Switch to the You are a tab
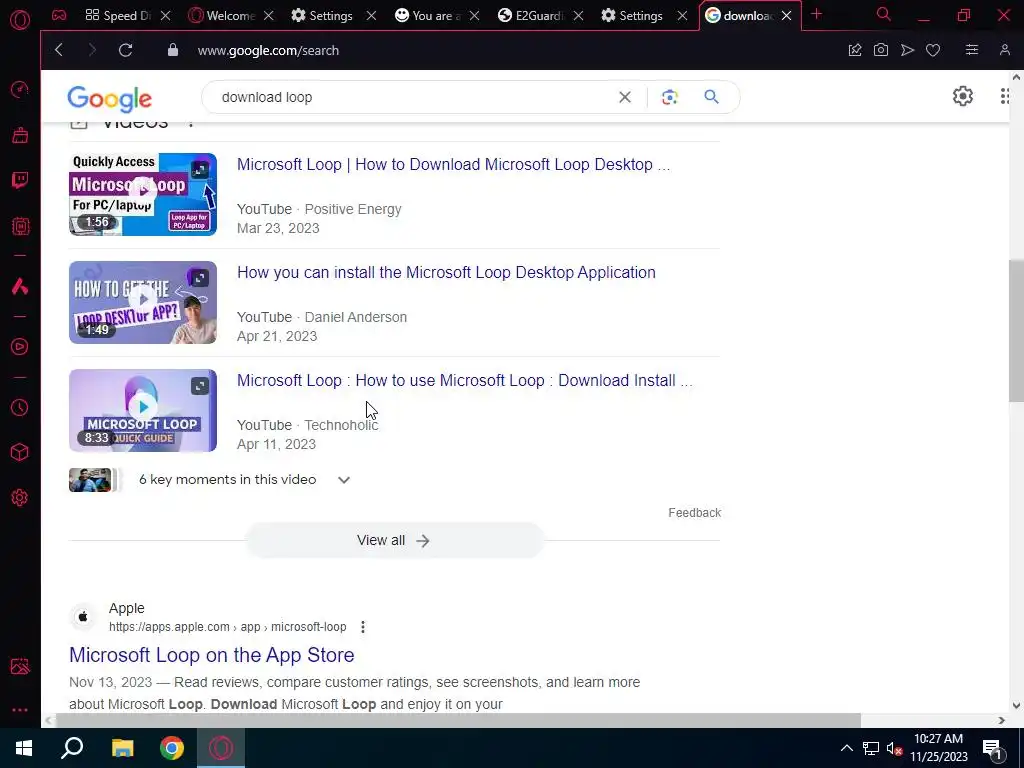 pos(428,16)
